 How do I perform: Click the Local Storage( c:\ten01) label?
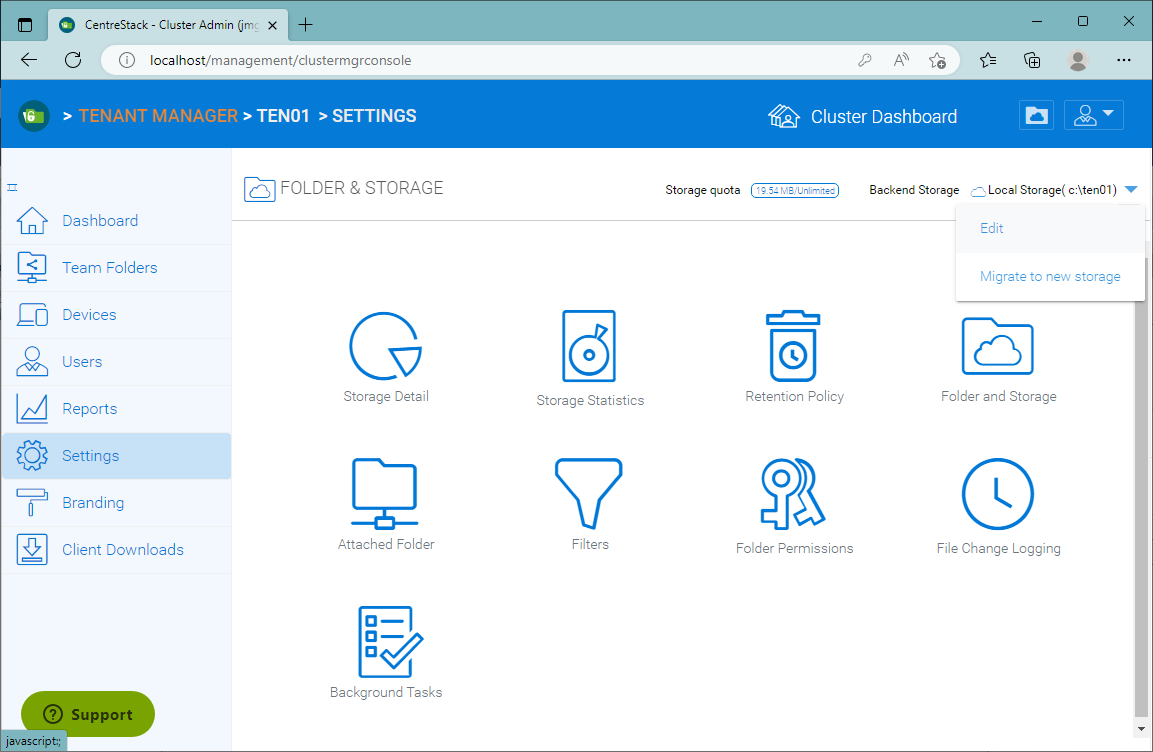1052,190
